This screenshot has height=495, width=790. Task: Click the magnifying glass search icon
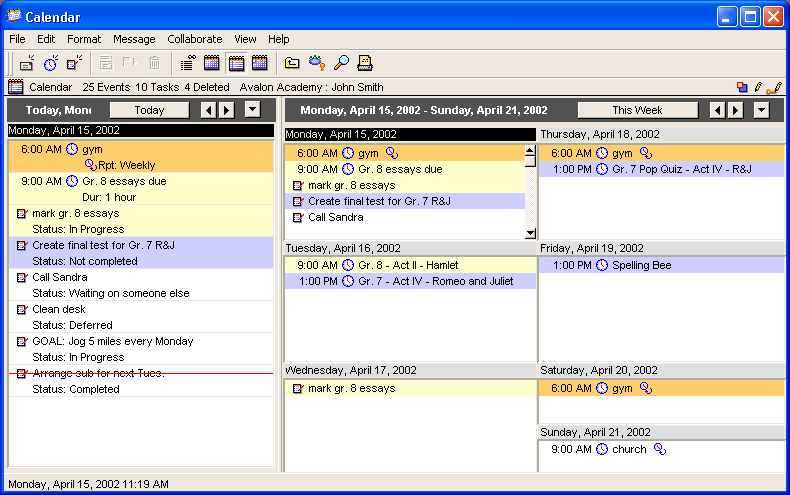[x=341, y=63]
